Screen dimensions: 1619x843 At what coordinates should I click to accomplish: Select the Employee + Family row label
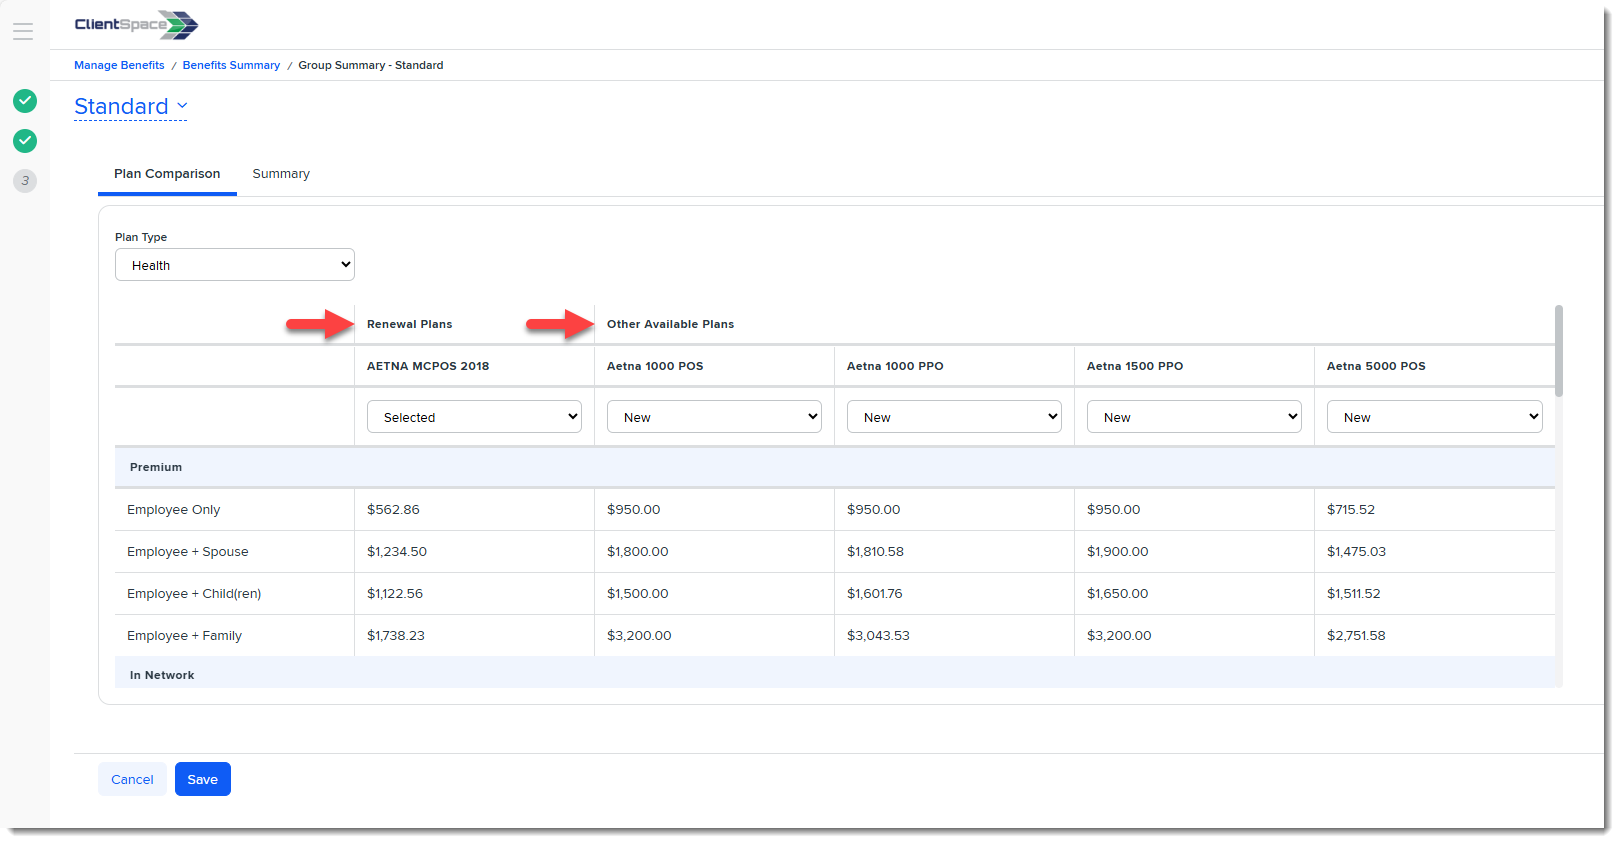(184, 635)
